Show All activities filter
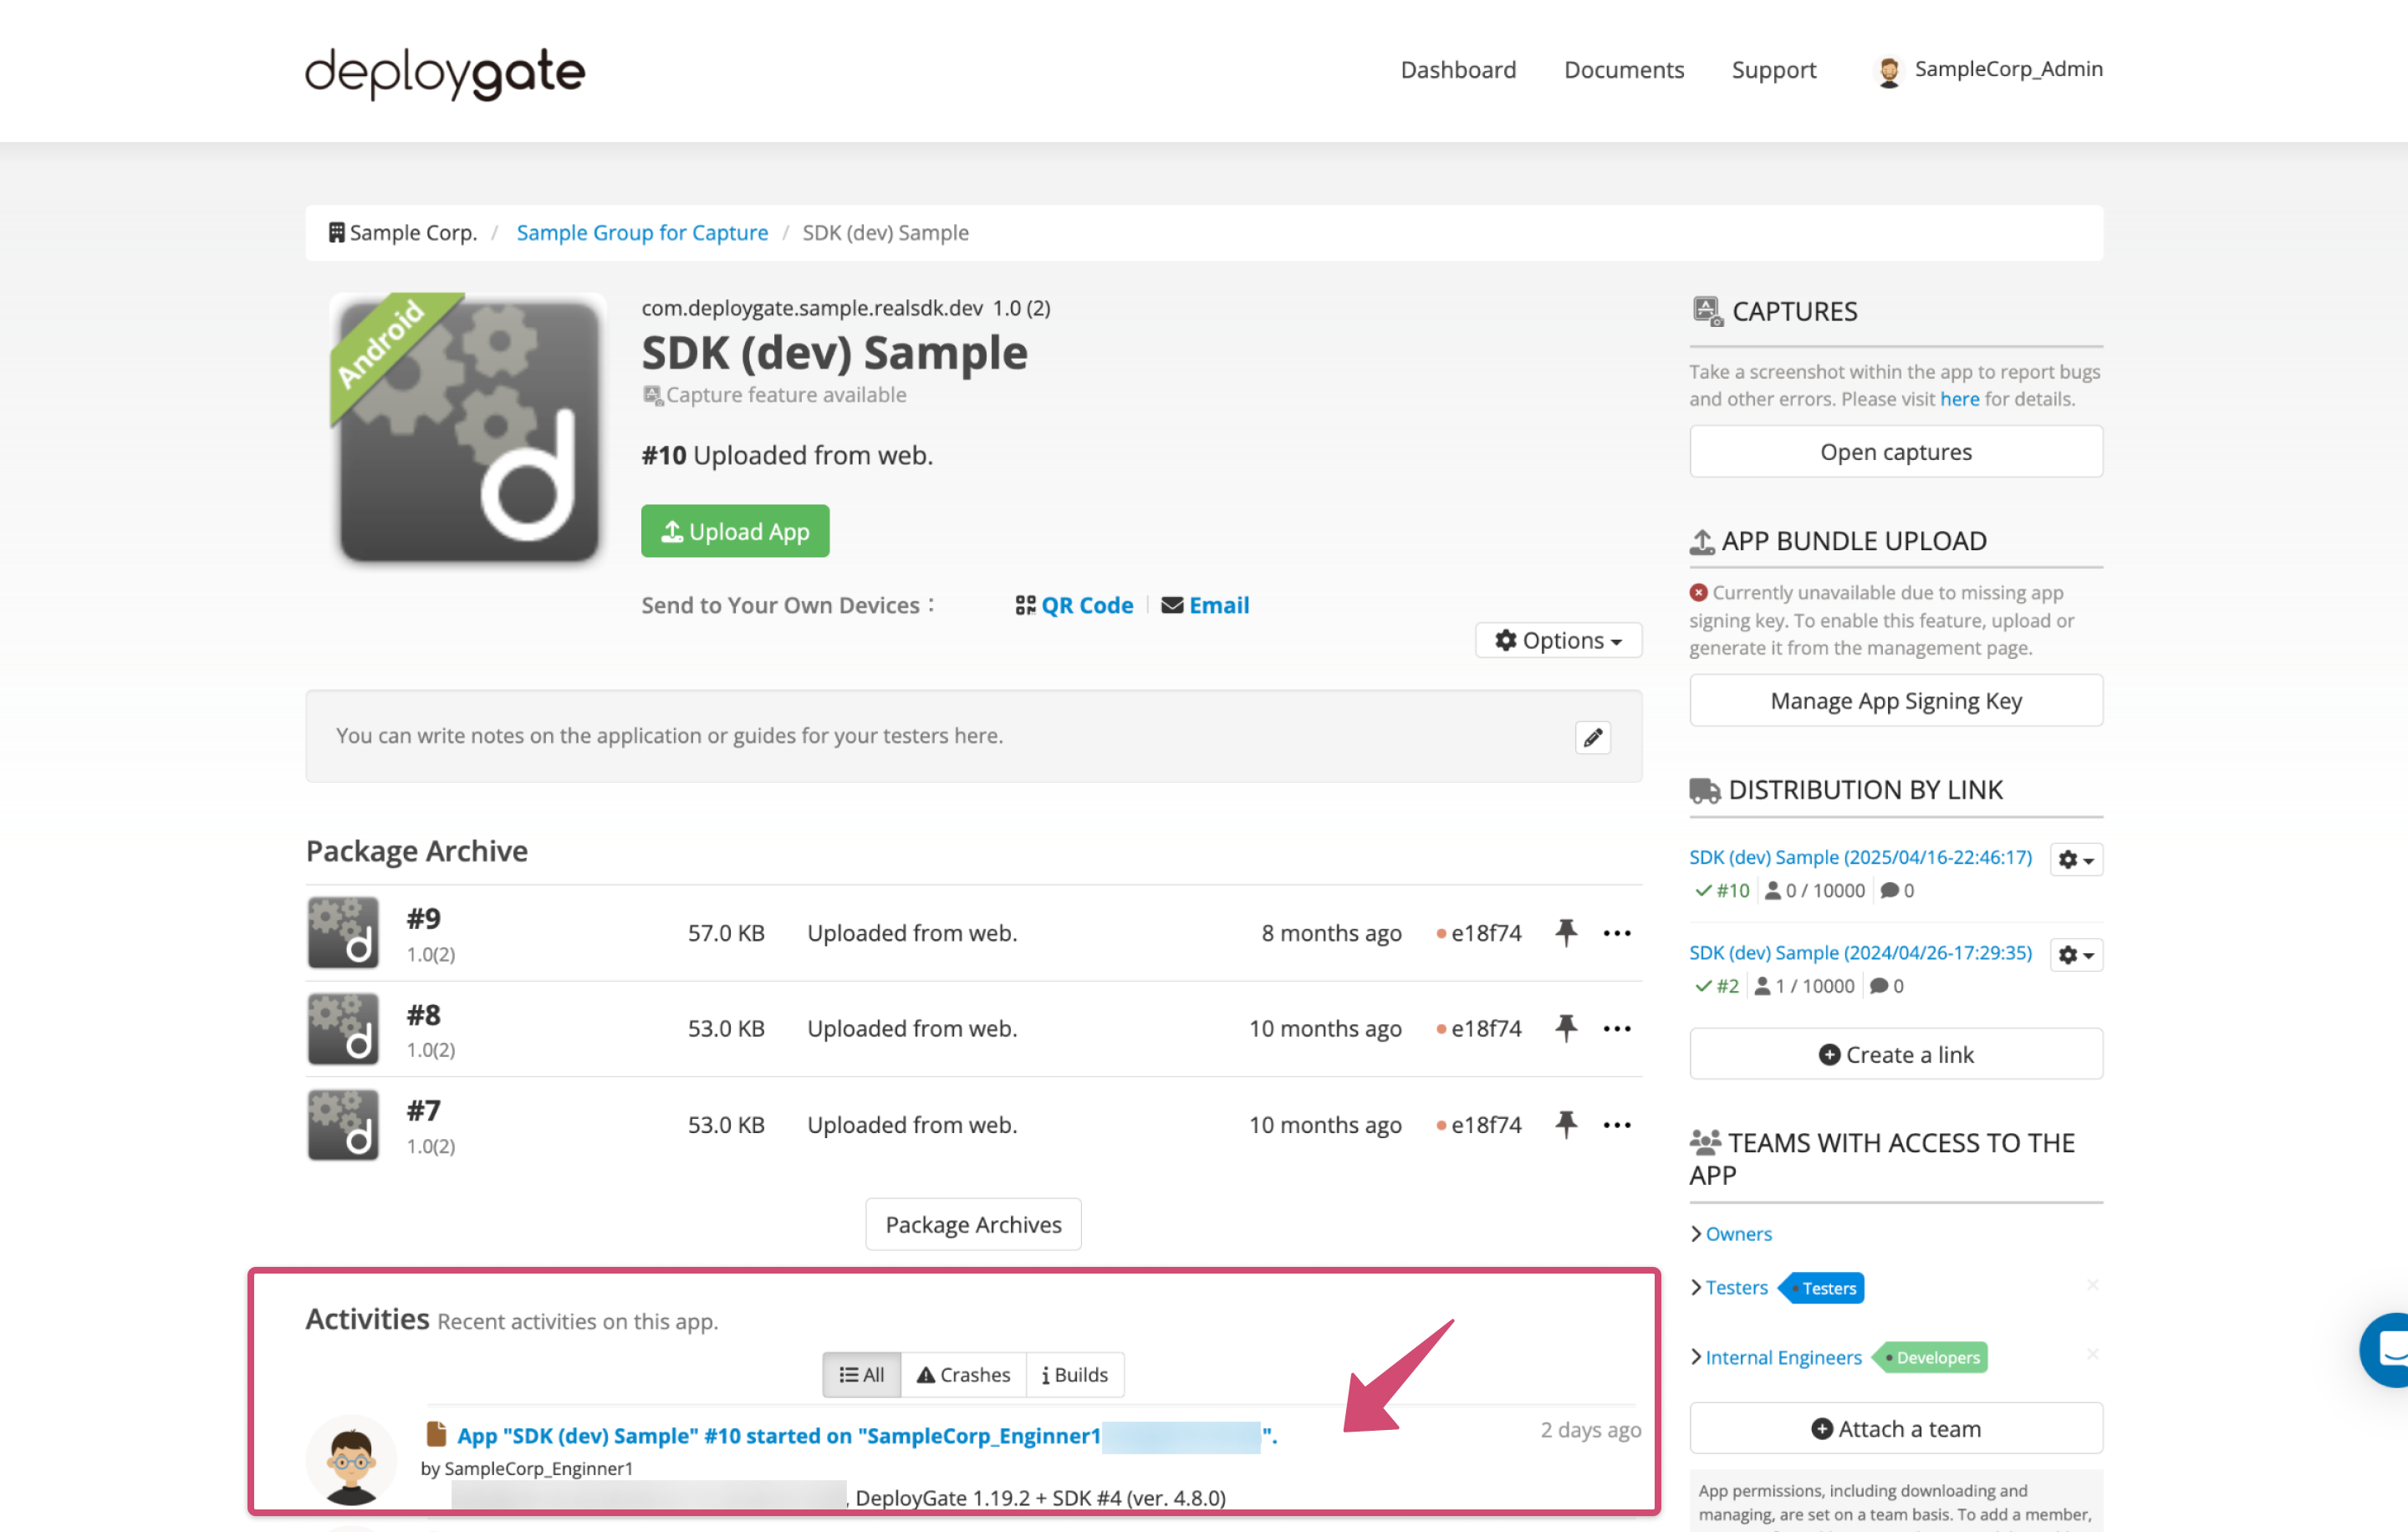This screenshot has width=2408, height=1532. pos(861,1374)
